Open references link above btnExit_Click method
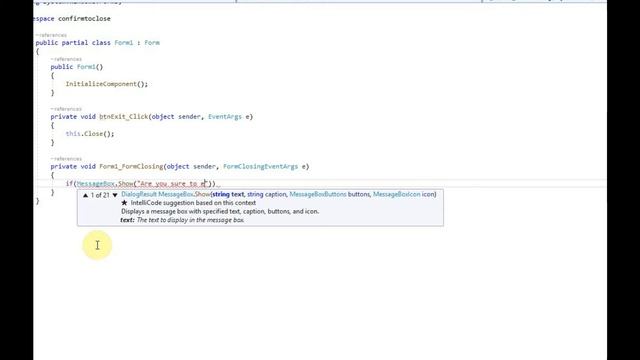Screen dimensions: 640x360 (66, 109)
